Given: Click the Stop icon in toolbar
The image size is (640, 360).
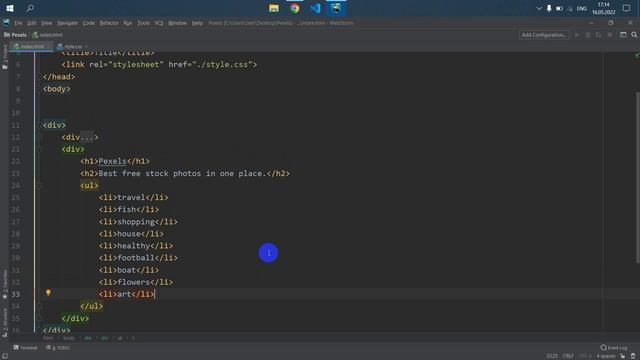Looking at the screenshot, I should [x=610, y=35].
